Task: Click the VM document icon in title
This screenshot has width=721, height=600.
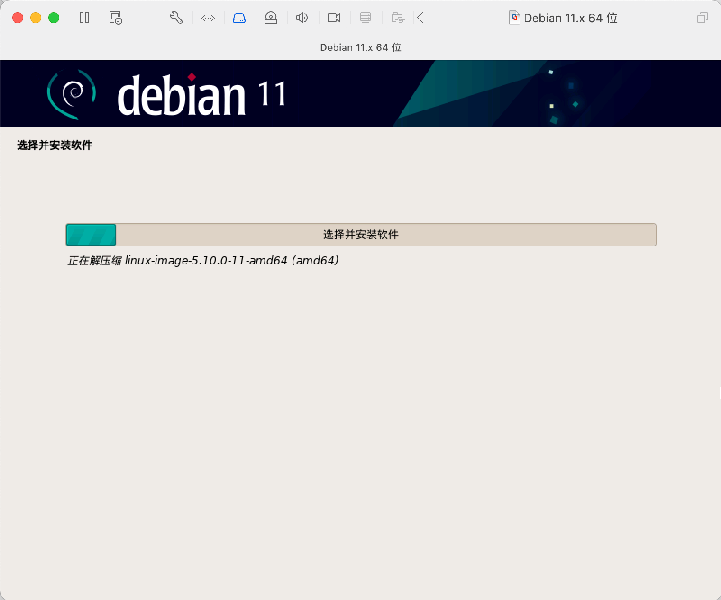Action: pyautogui.click(x=515, y=18)
